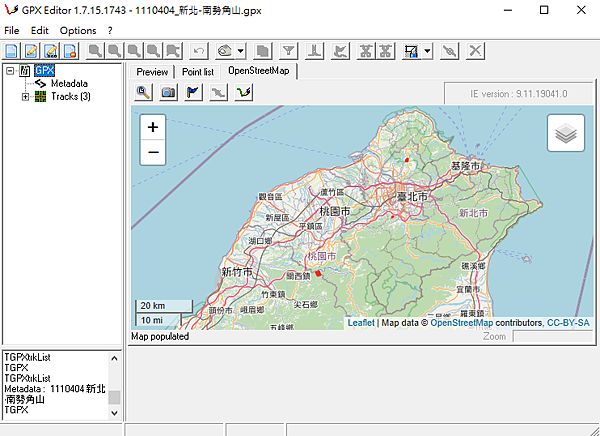Open the map Layers control
600x436 pixels.
(566, 133)
